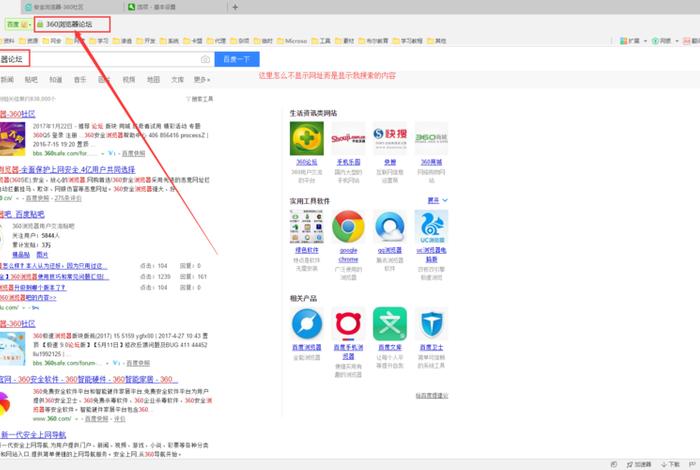Viewport: 700px width, 470px height.
Task: Click the 百度浏览器 blue compass icon
Action: coord(306,324)
